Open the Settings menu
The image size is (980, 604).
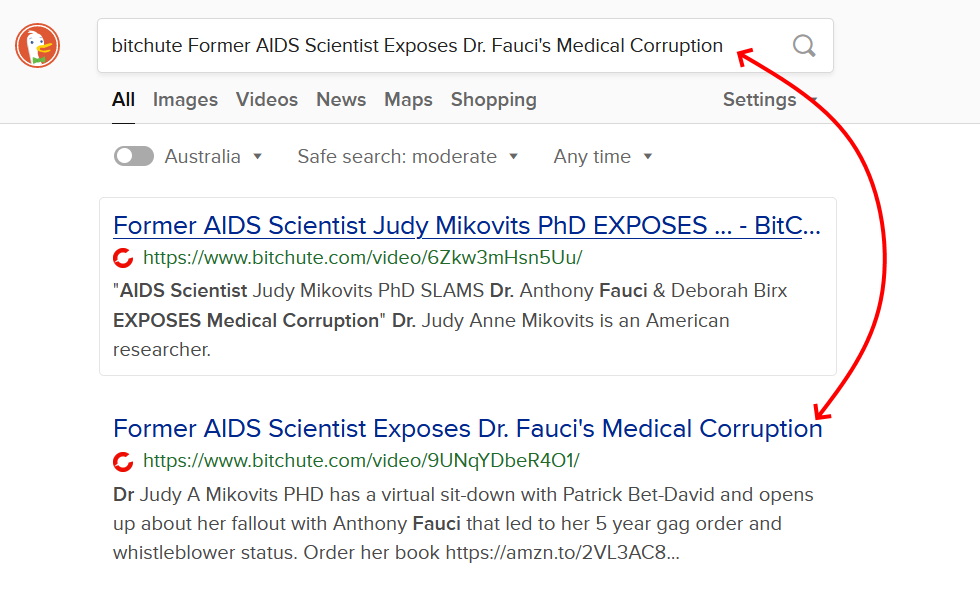[769, 100]
